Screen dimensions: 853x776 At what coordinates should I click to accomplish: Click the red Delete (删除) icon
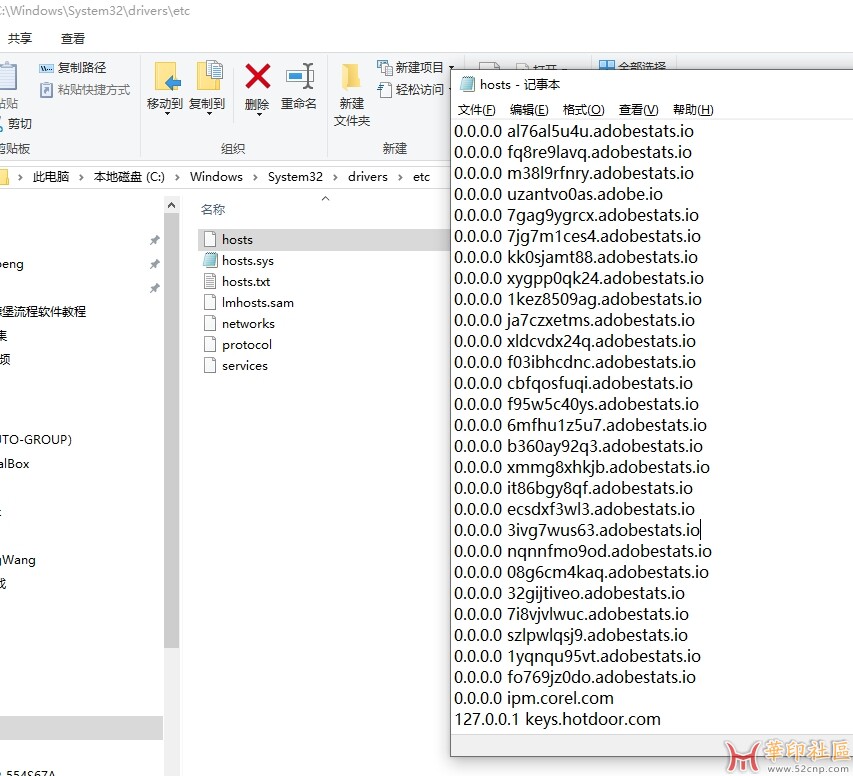click(258, 76)
